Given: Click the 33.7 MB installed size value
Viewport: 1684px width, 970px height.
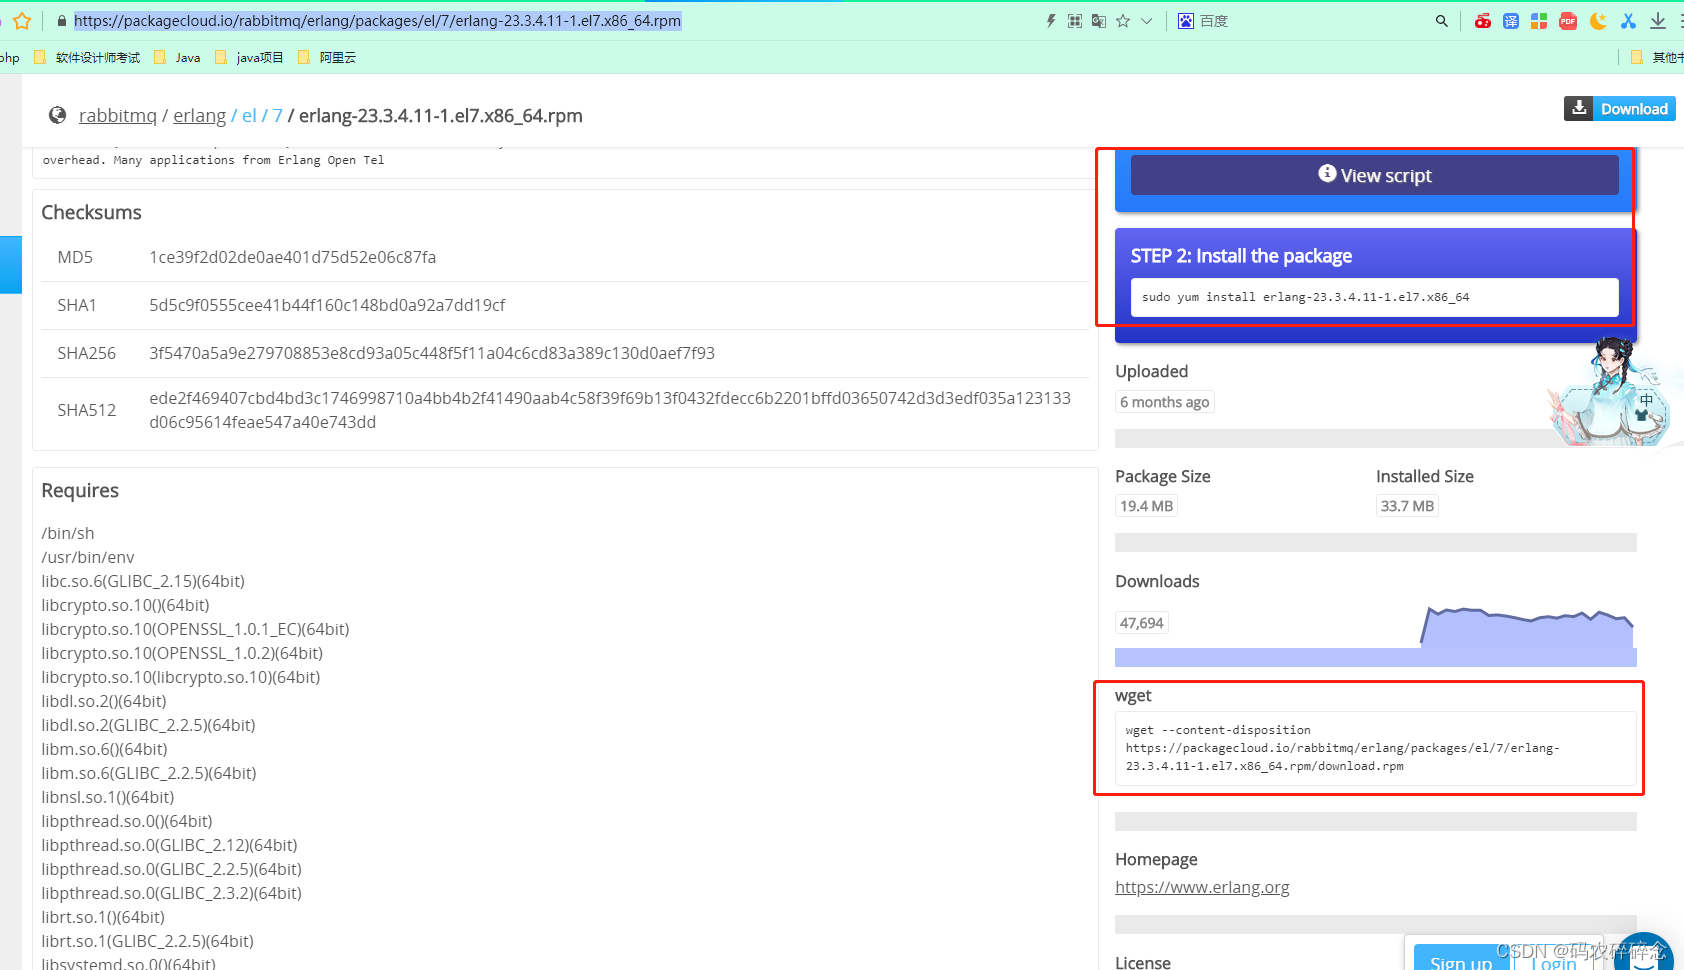Looking at the screenshot, I should [1407, 506].
